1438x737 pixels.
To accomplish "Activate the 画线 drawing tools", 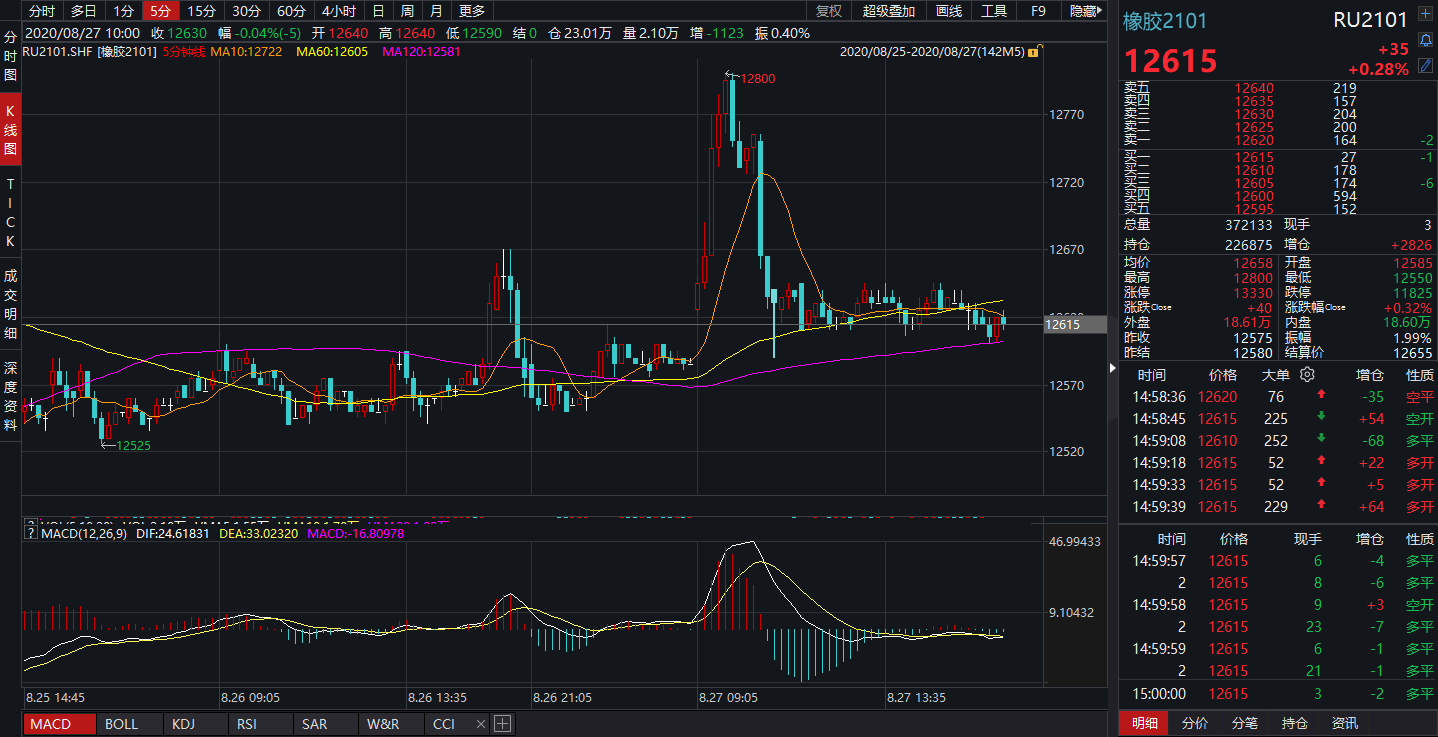I will tap(949, 11).
